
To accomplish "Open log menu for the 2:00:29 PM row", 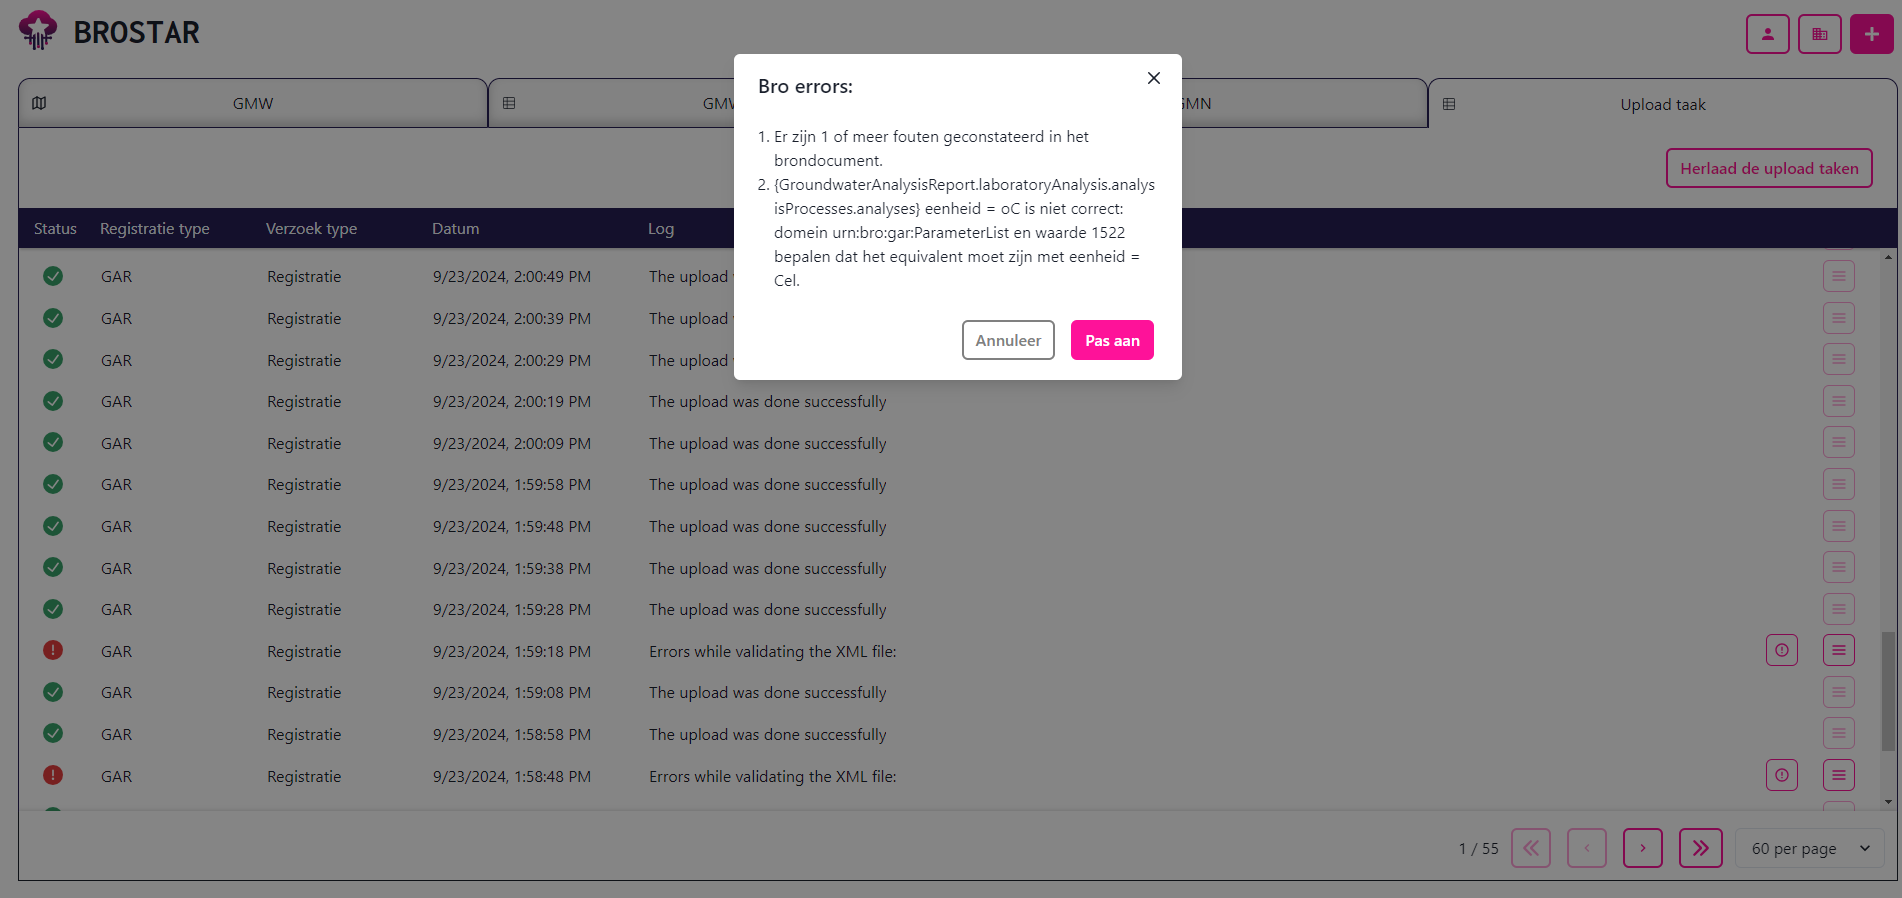I will click(1839, 359).
